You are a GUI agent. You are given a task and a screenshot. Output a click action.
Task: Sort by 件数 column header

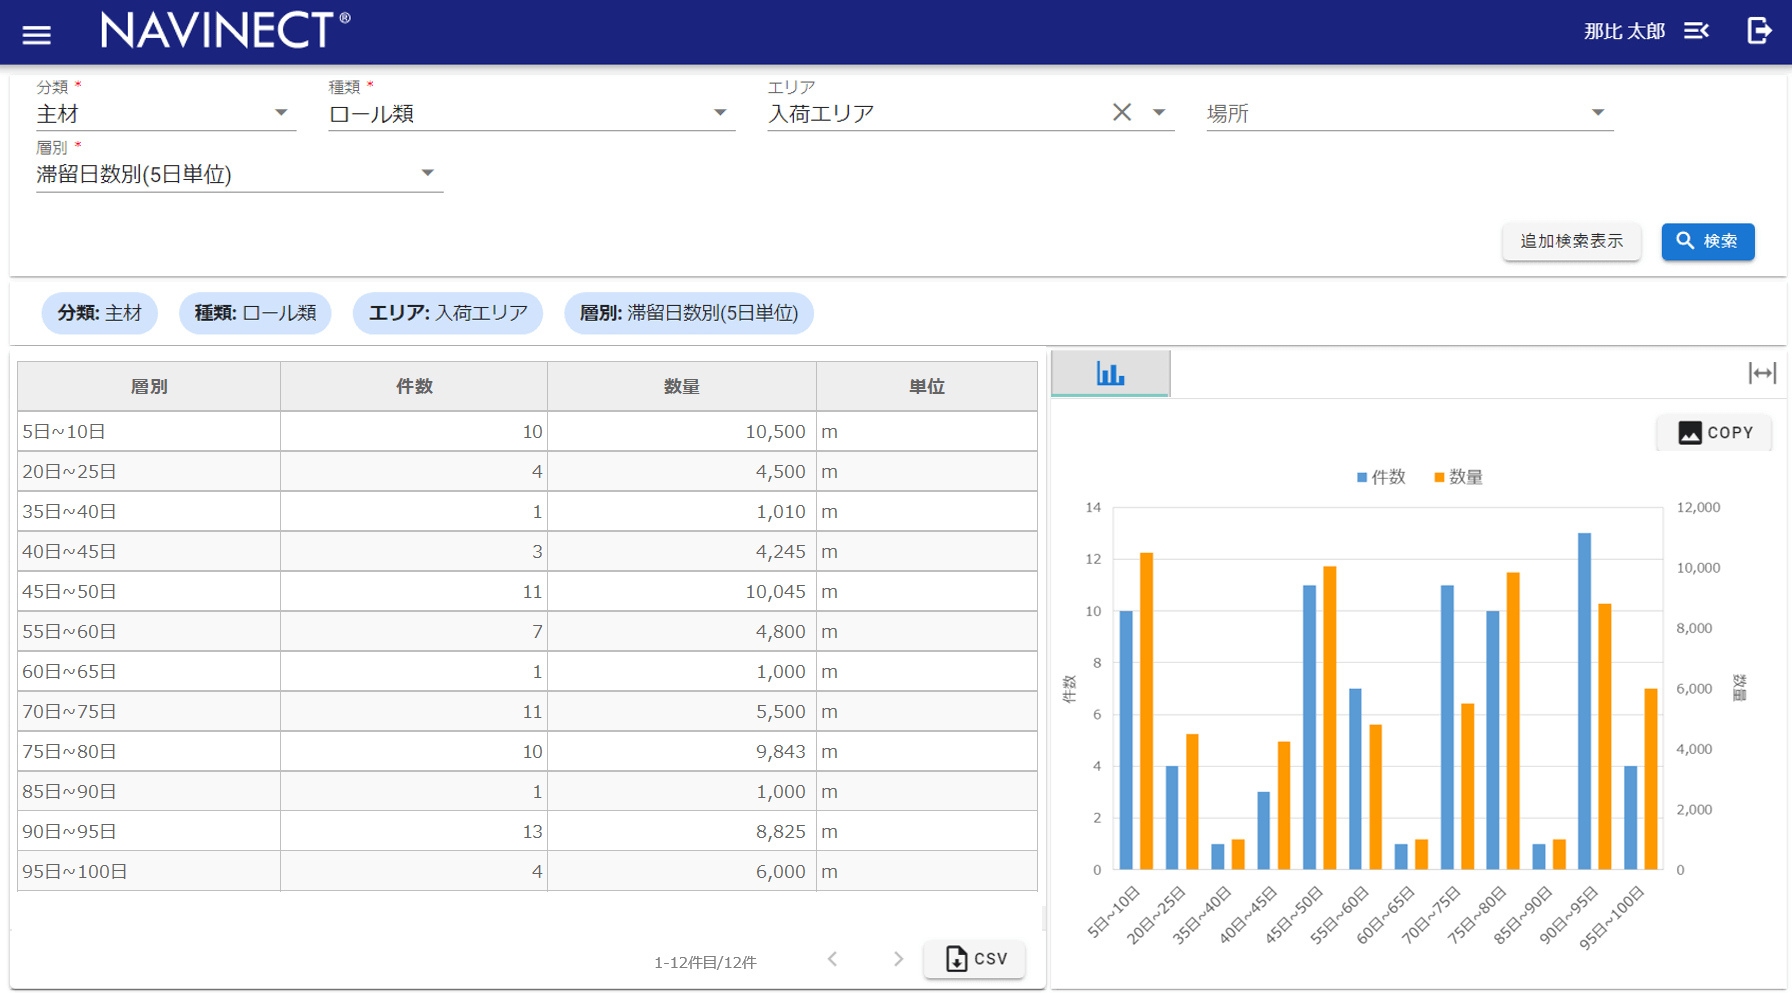point(414,386)
